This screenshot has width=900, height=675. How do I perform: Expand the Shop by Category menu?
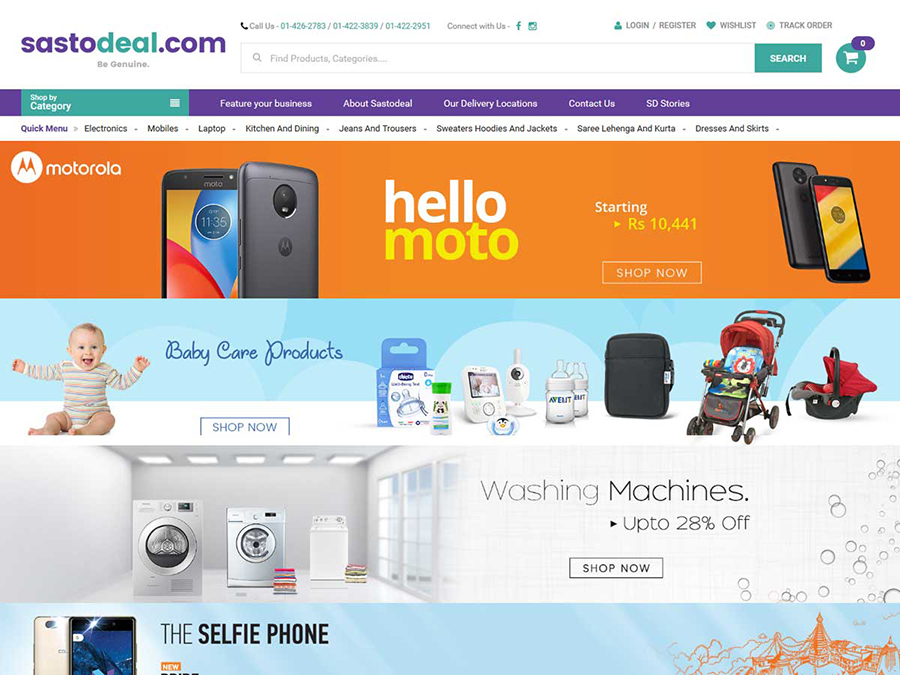point(105,102)
